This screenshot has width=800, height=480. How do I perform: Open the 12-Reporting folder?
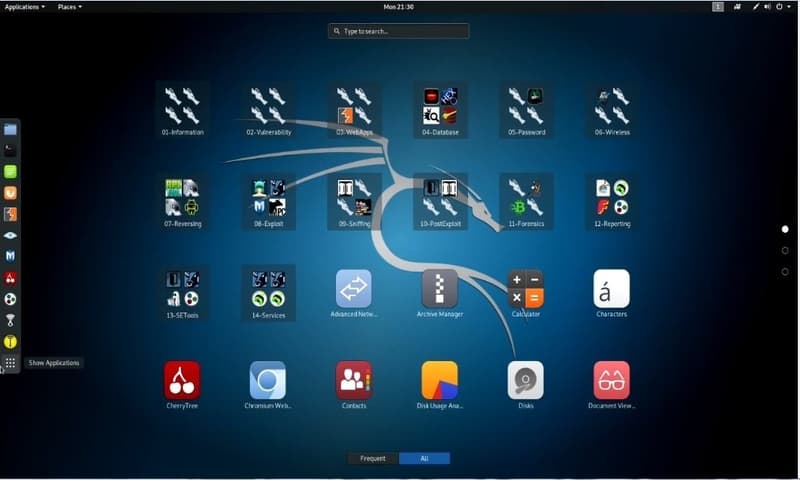point(612,201)
